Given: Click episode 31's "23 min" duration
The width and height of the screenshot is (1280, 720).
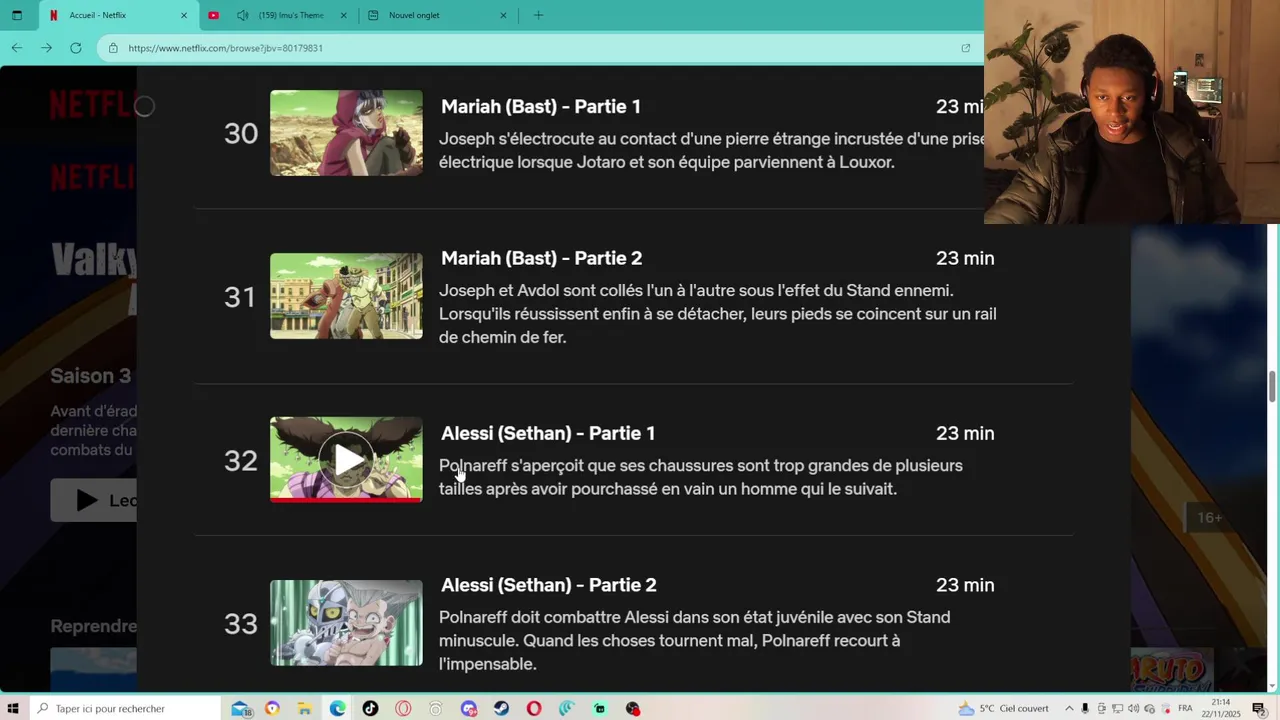Looking at the screenshot, I should pos(965,258).
